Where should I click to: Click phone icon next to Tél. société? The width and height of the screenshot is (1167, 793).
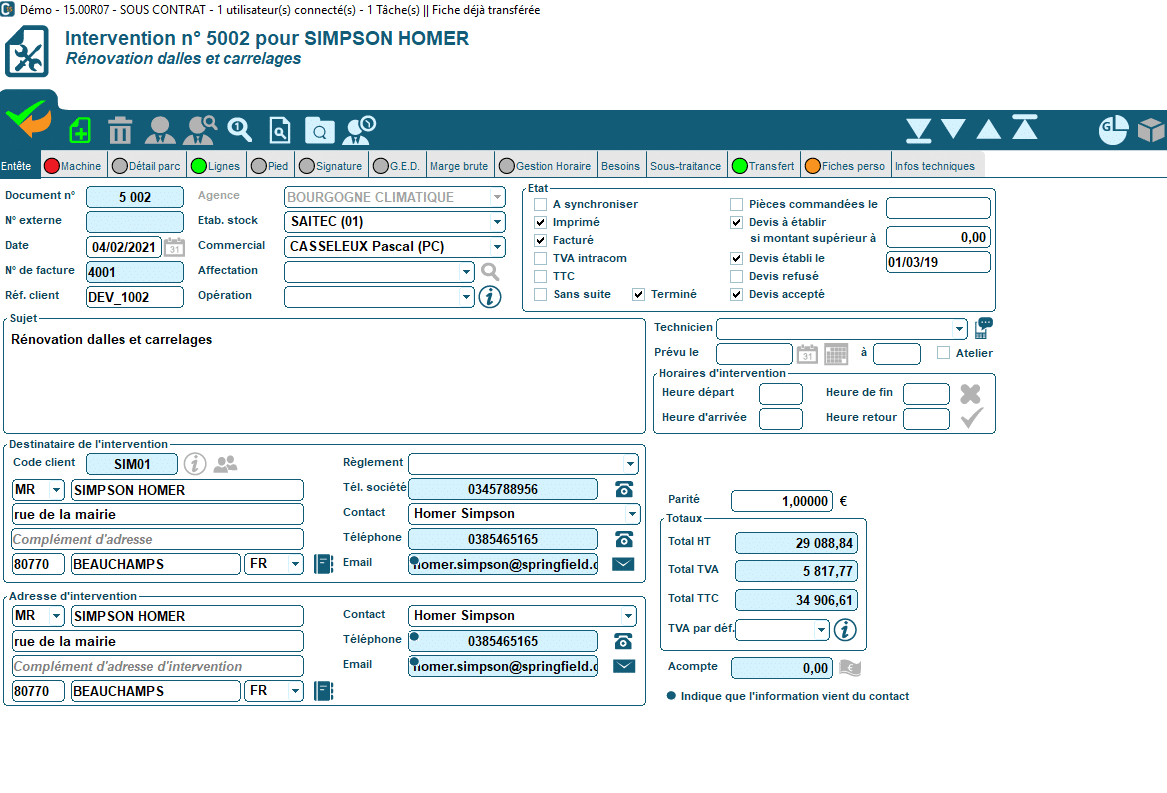click(x=624, y=489)
